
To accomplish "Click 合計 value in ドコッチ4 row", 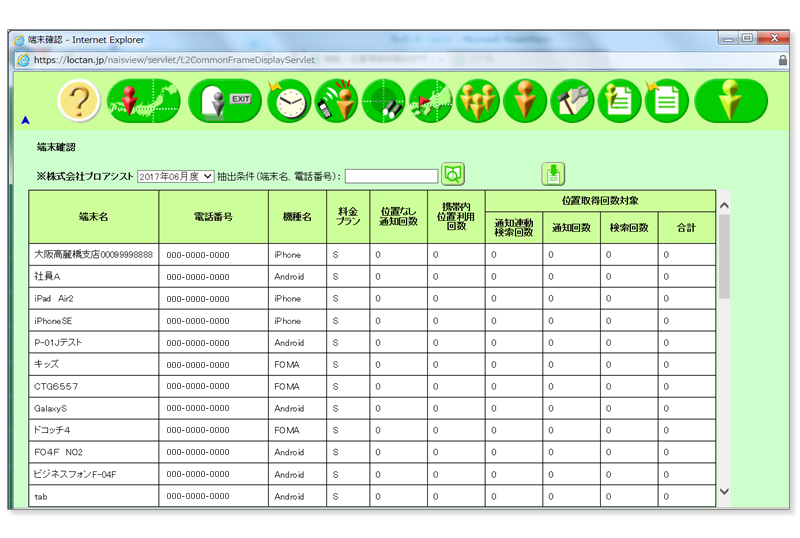I will (666, 430).
